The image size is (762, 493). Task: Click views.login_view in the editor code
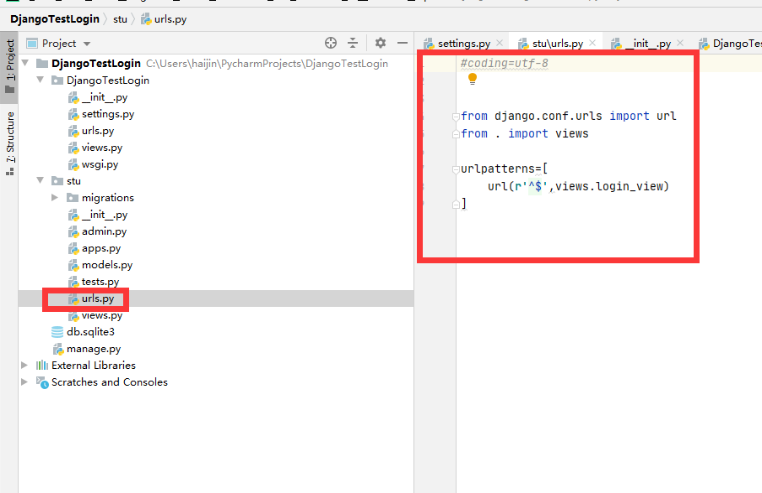pos(610,186)
